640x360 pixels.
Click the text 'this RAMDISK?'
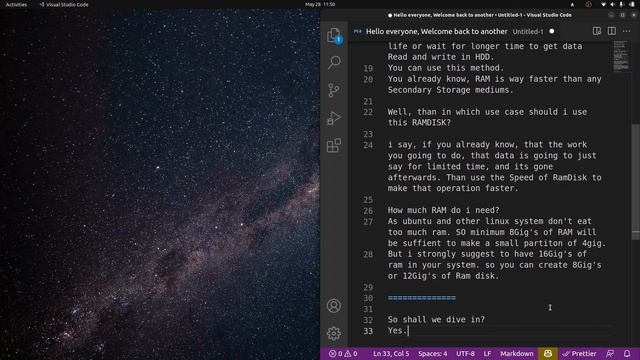[419, 122]
